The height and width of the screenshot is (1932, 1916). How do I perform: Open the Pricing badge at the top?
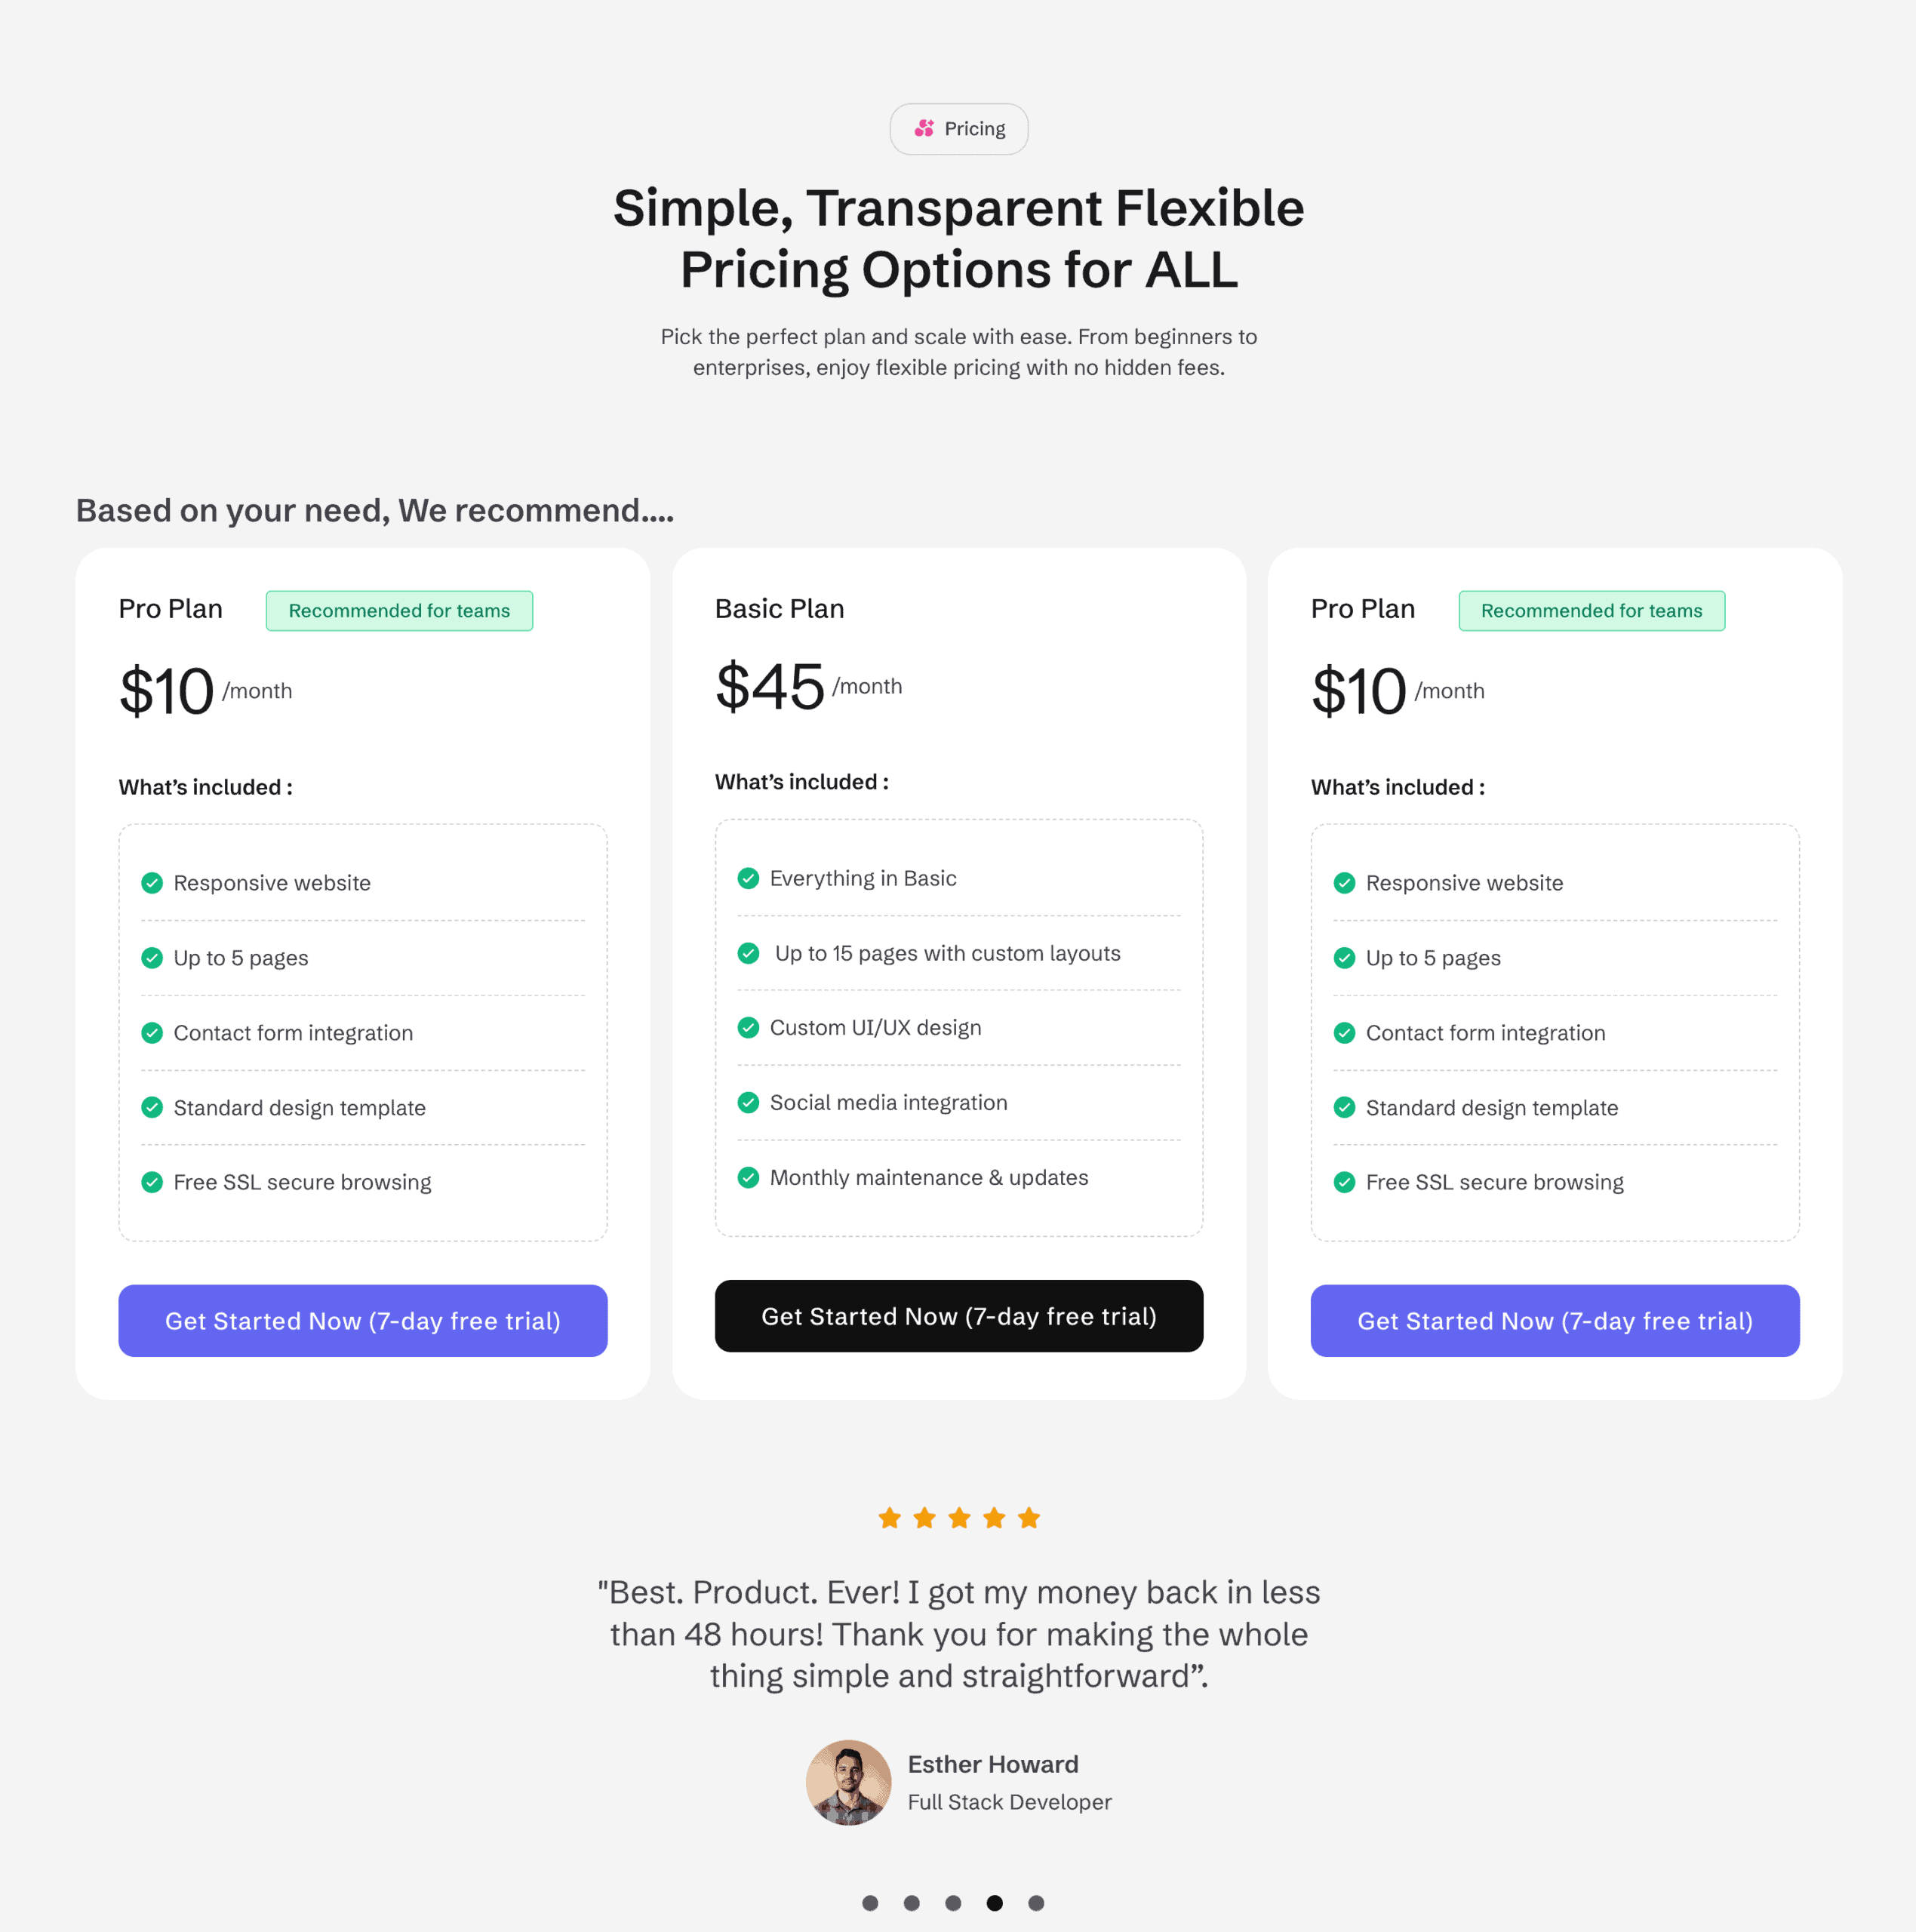pos(958,128)
